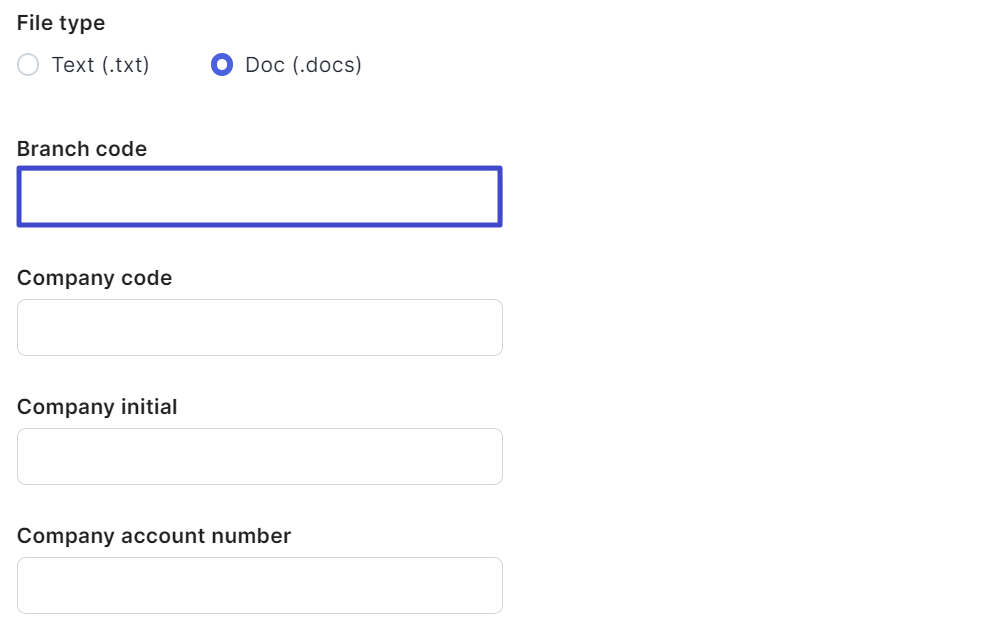
Task: Place cursor in Company account number field
Action: [x=259, y=585]
